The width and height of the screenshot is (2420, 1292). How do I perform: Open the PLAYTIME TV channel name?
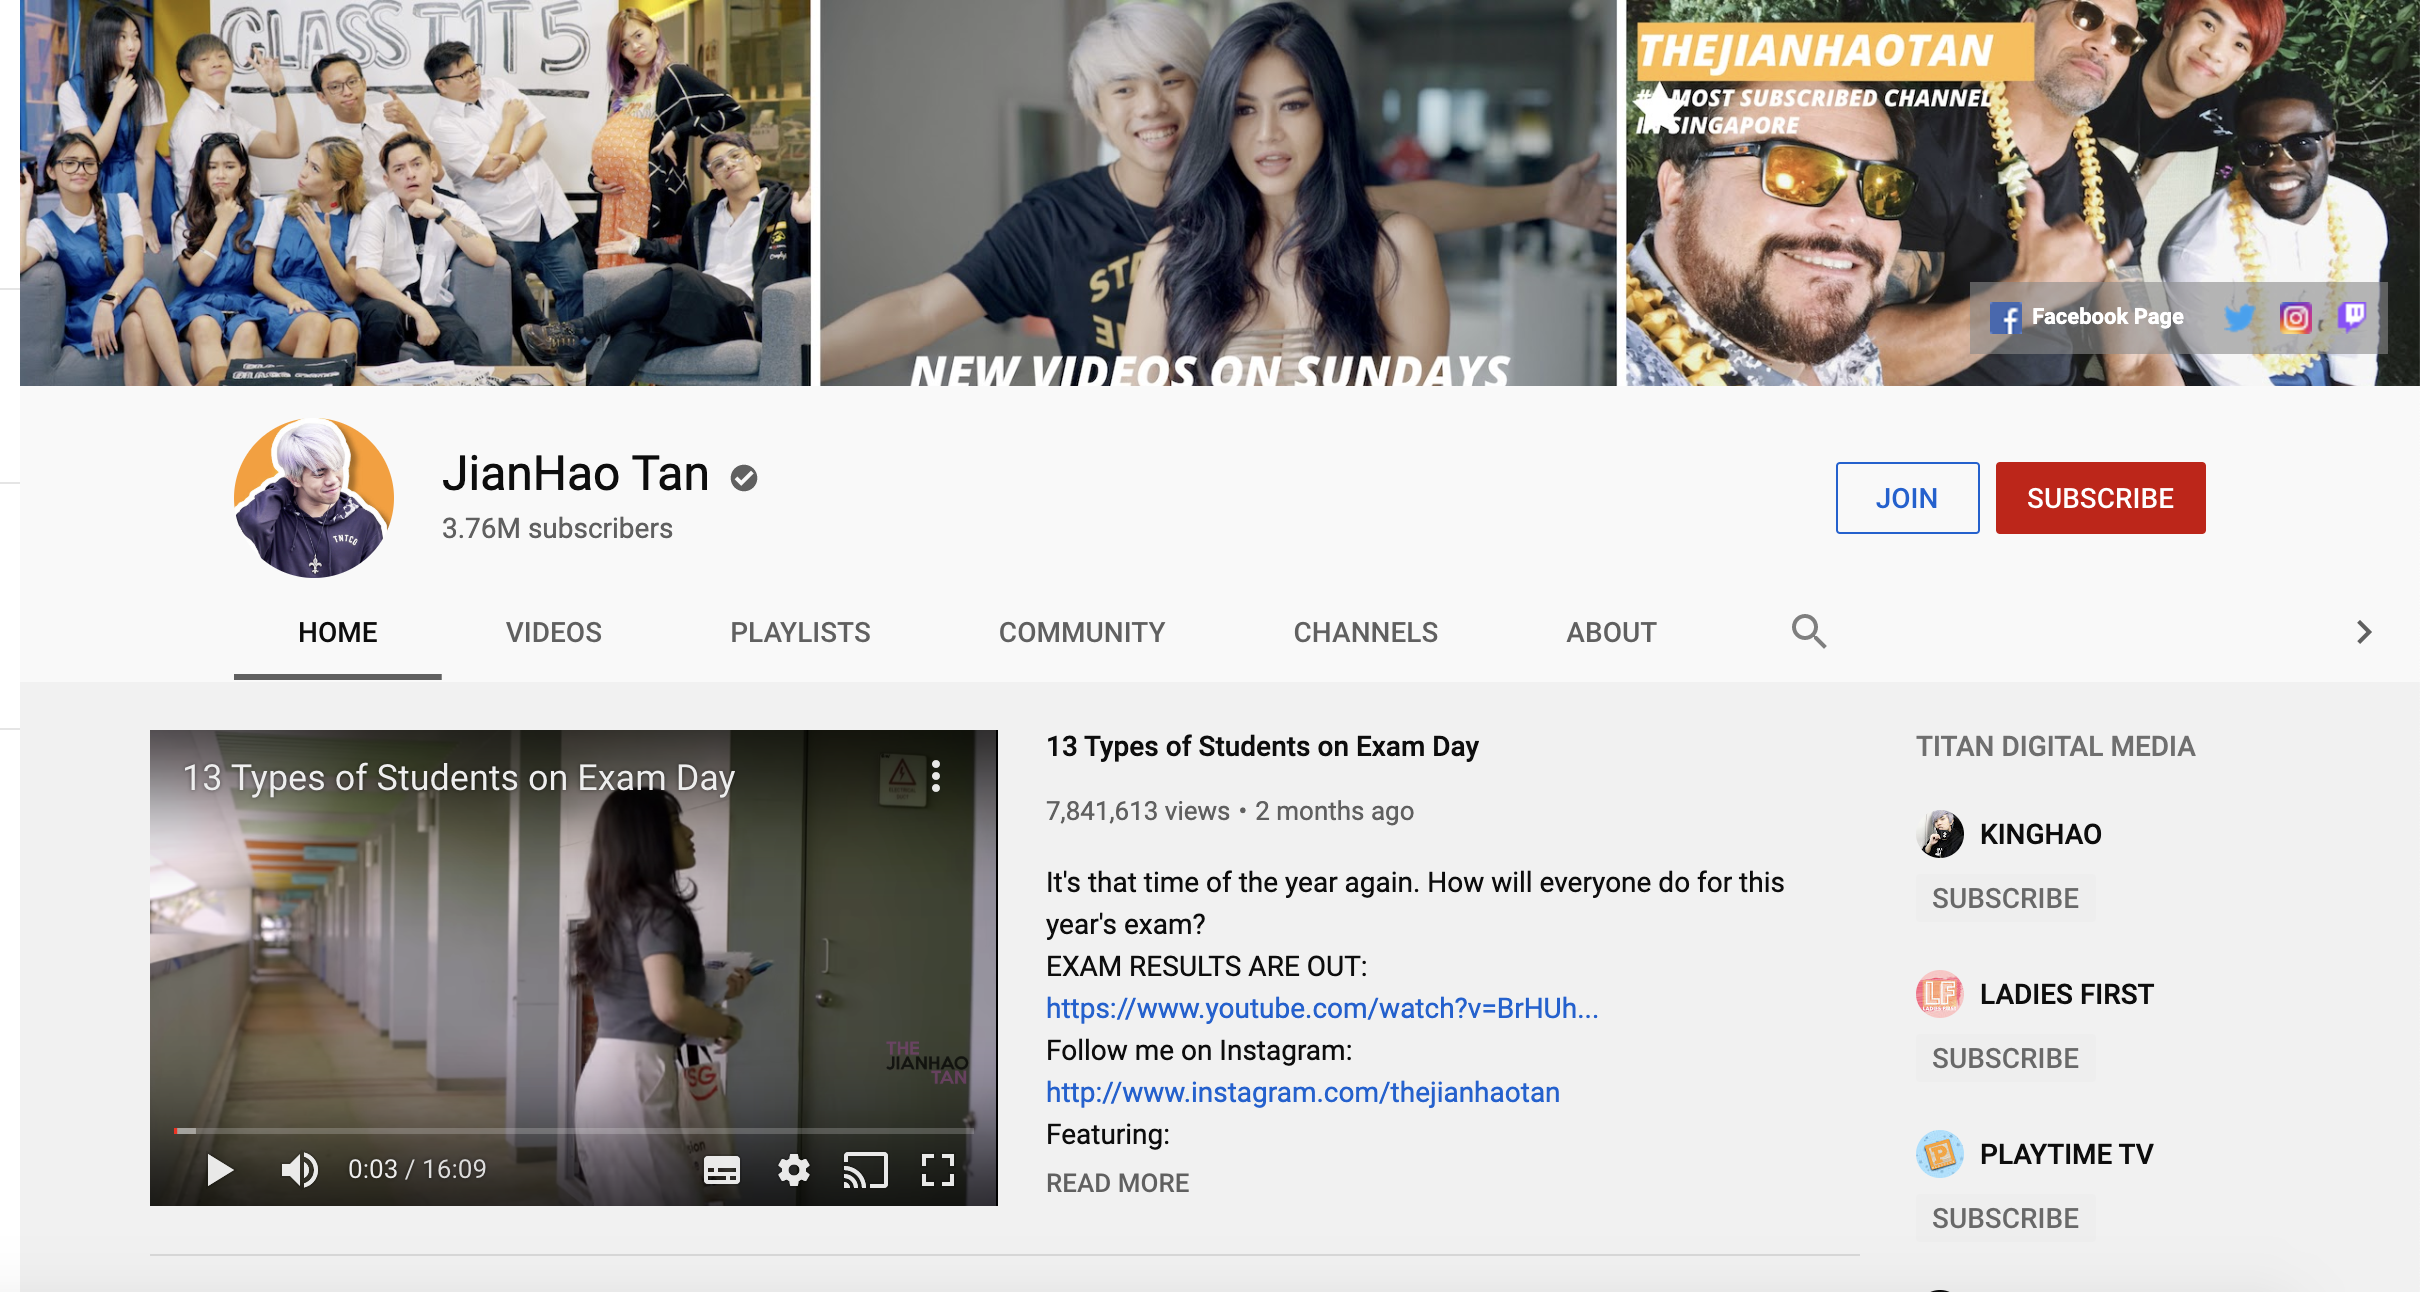tap(2067, 1154)
